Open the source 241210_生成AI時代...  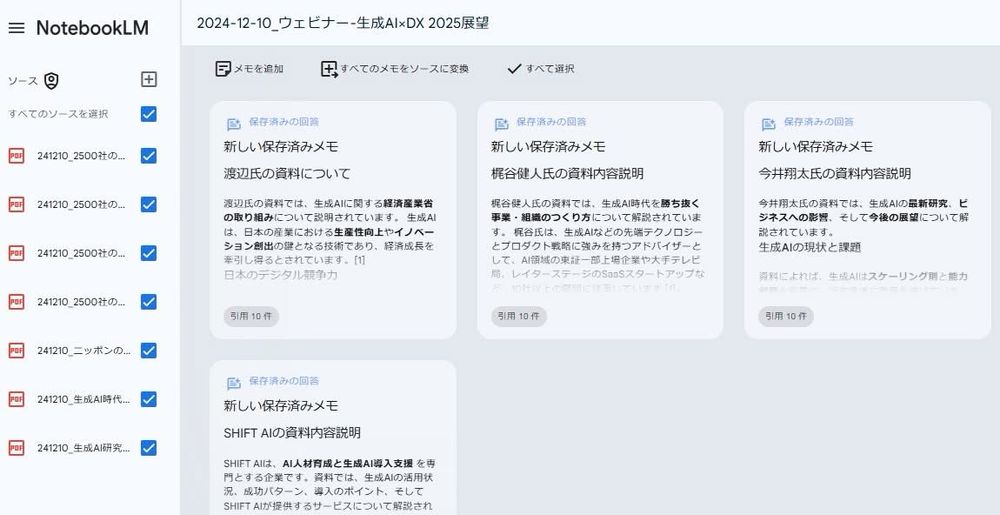84,399
